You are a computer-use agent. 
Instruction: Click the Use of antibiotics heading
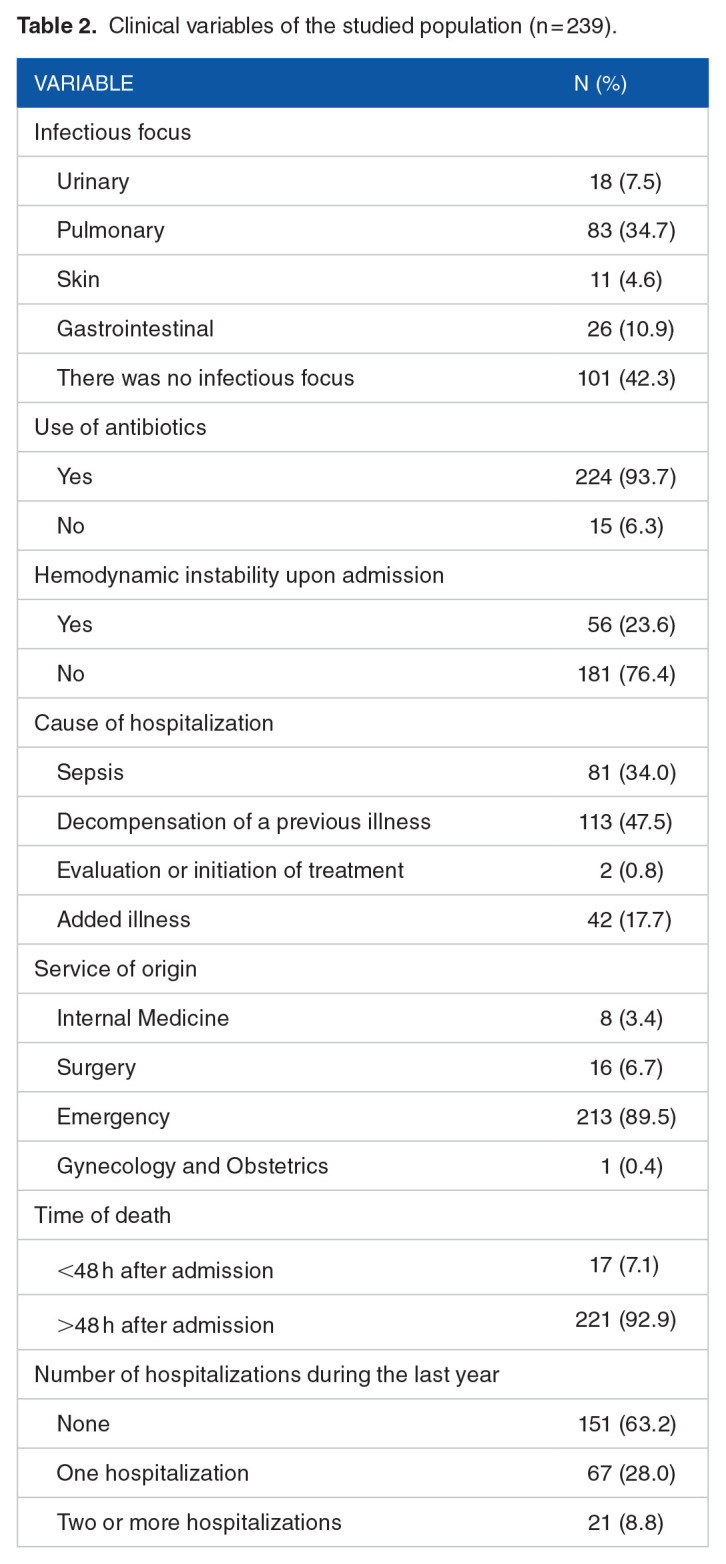coord(120,427)
